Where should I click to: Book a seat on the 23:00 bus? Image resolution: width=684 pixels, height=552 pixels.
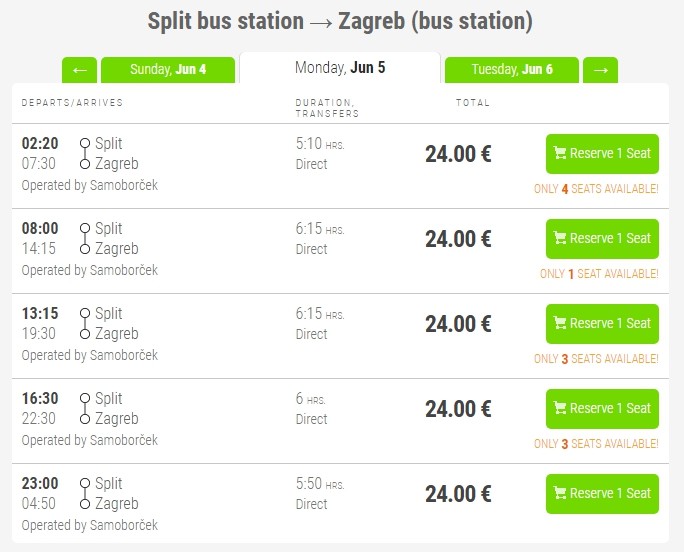click(602, 494)
